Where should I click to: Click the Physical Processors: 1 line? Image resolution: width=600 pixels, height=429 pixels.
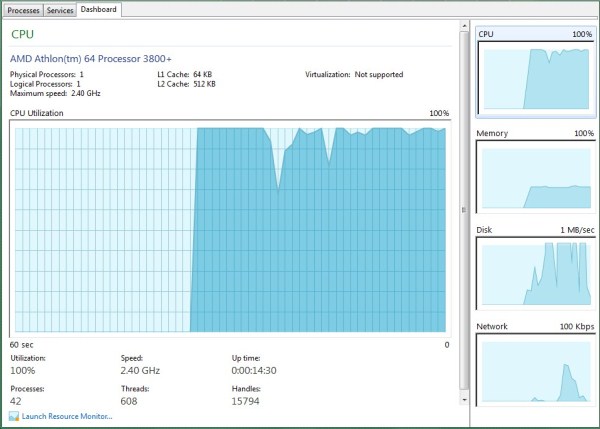pos(47,75)
